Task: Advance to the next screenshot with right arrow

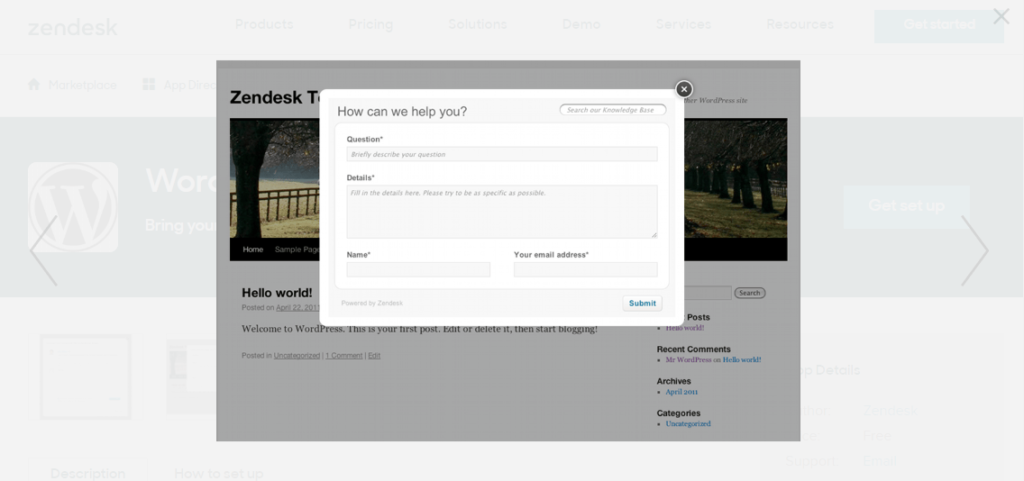Action: click(x=975, y=251)
